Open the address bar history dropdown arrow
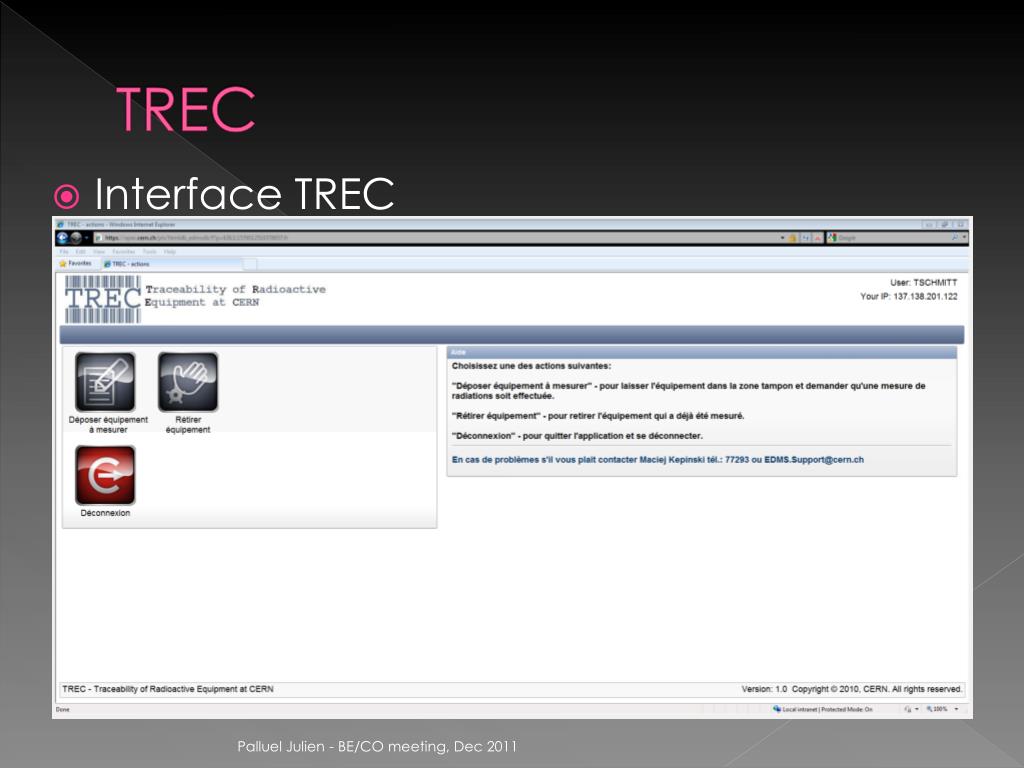The image size is (1024, 768). (782, 238)
